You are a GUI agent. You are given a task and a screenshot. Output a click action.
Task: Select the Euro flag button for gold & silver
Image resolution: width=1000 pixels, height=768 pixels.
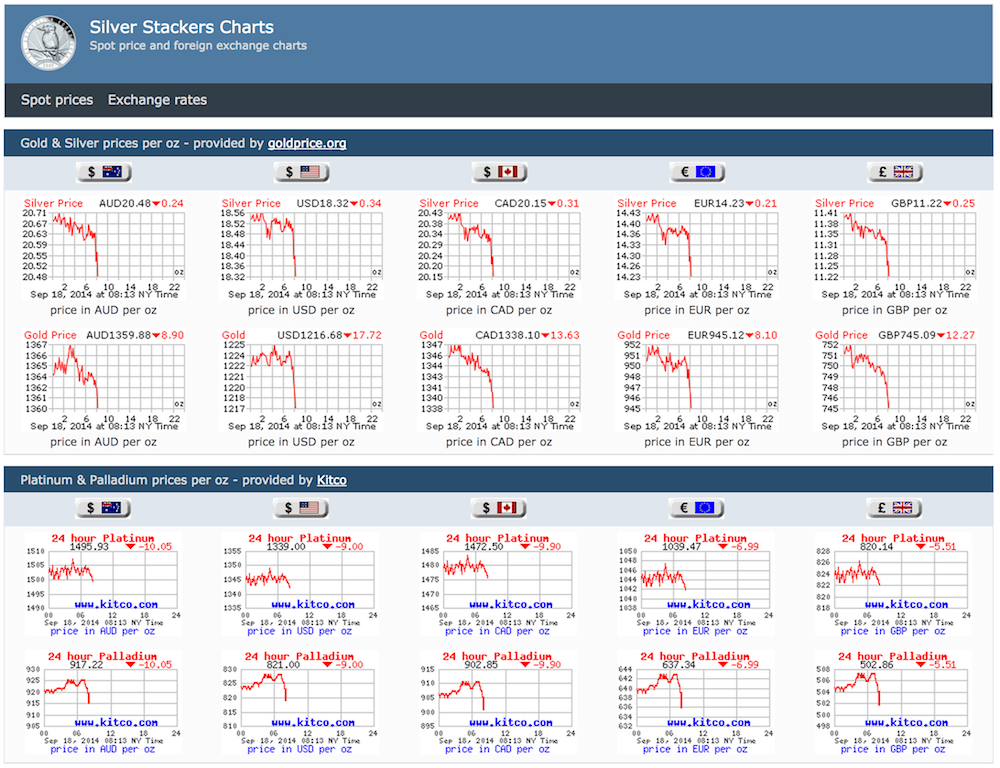tap(697, 172)
